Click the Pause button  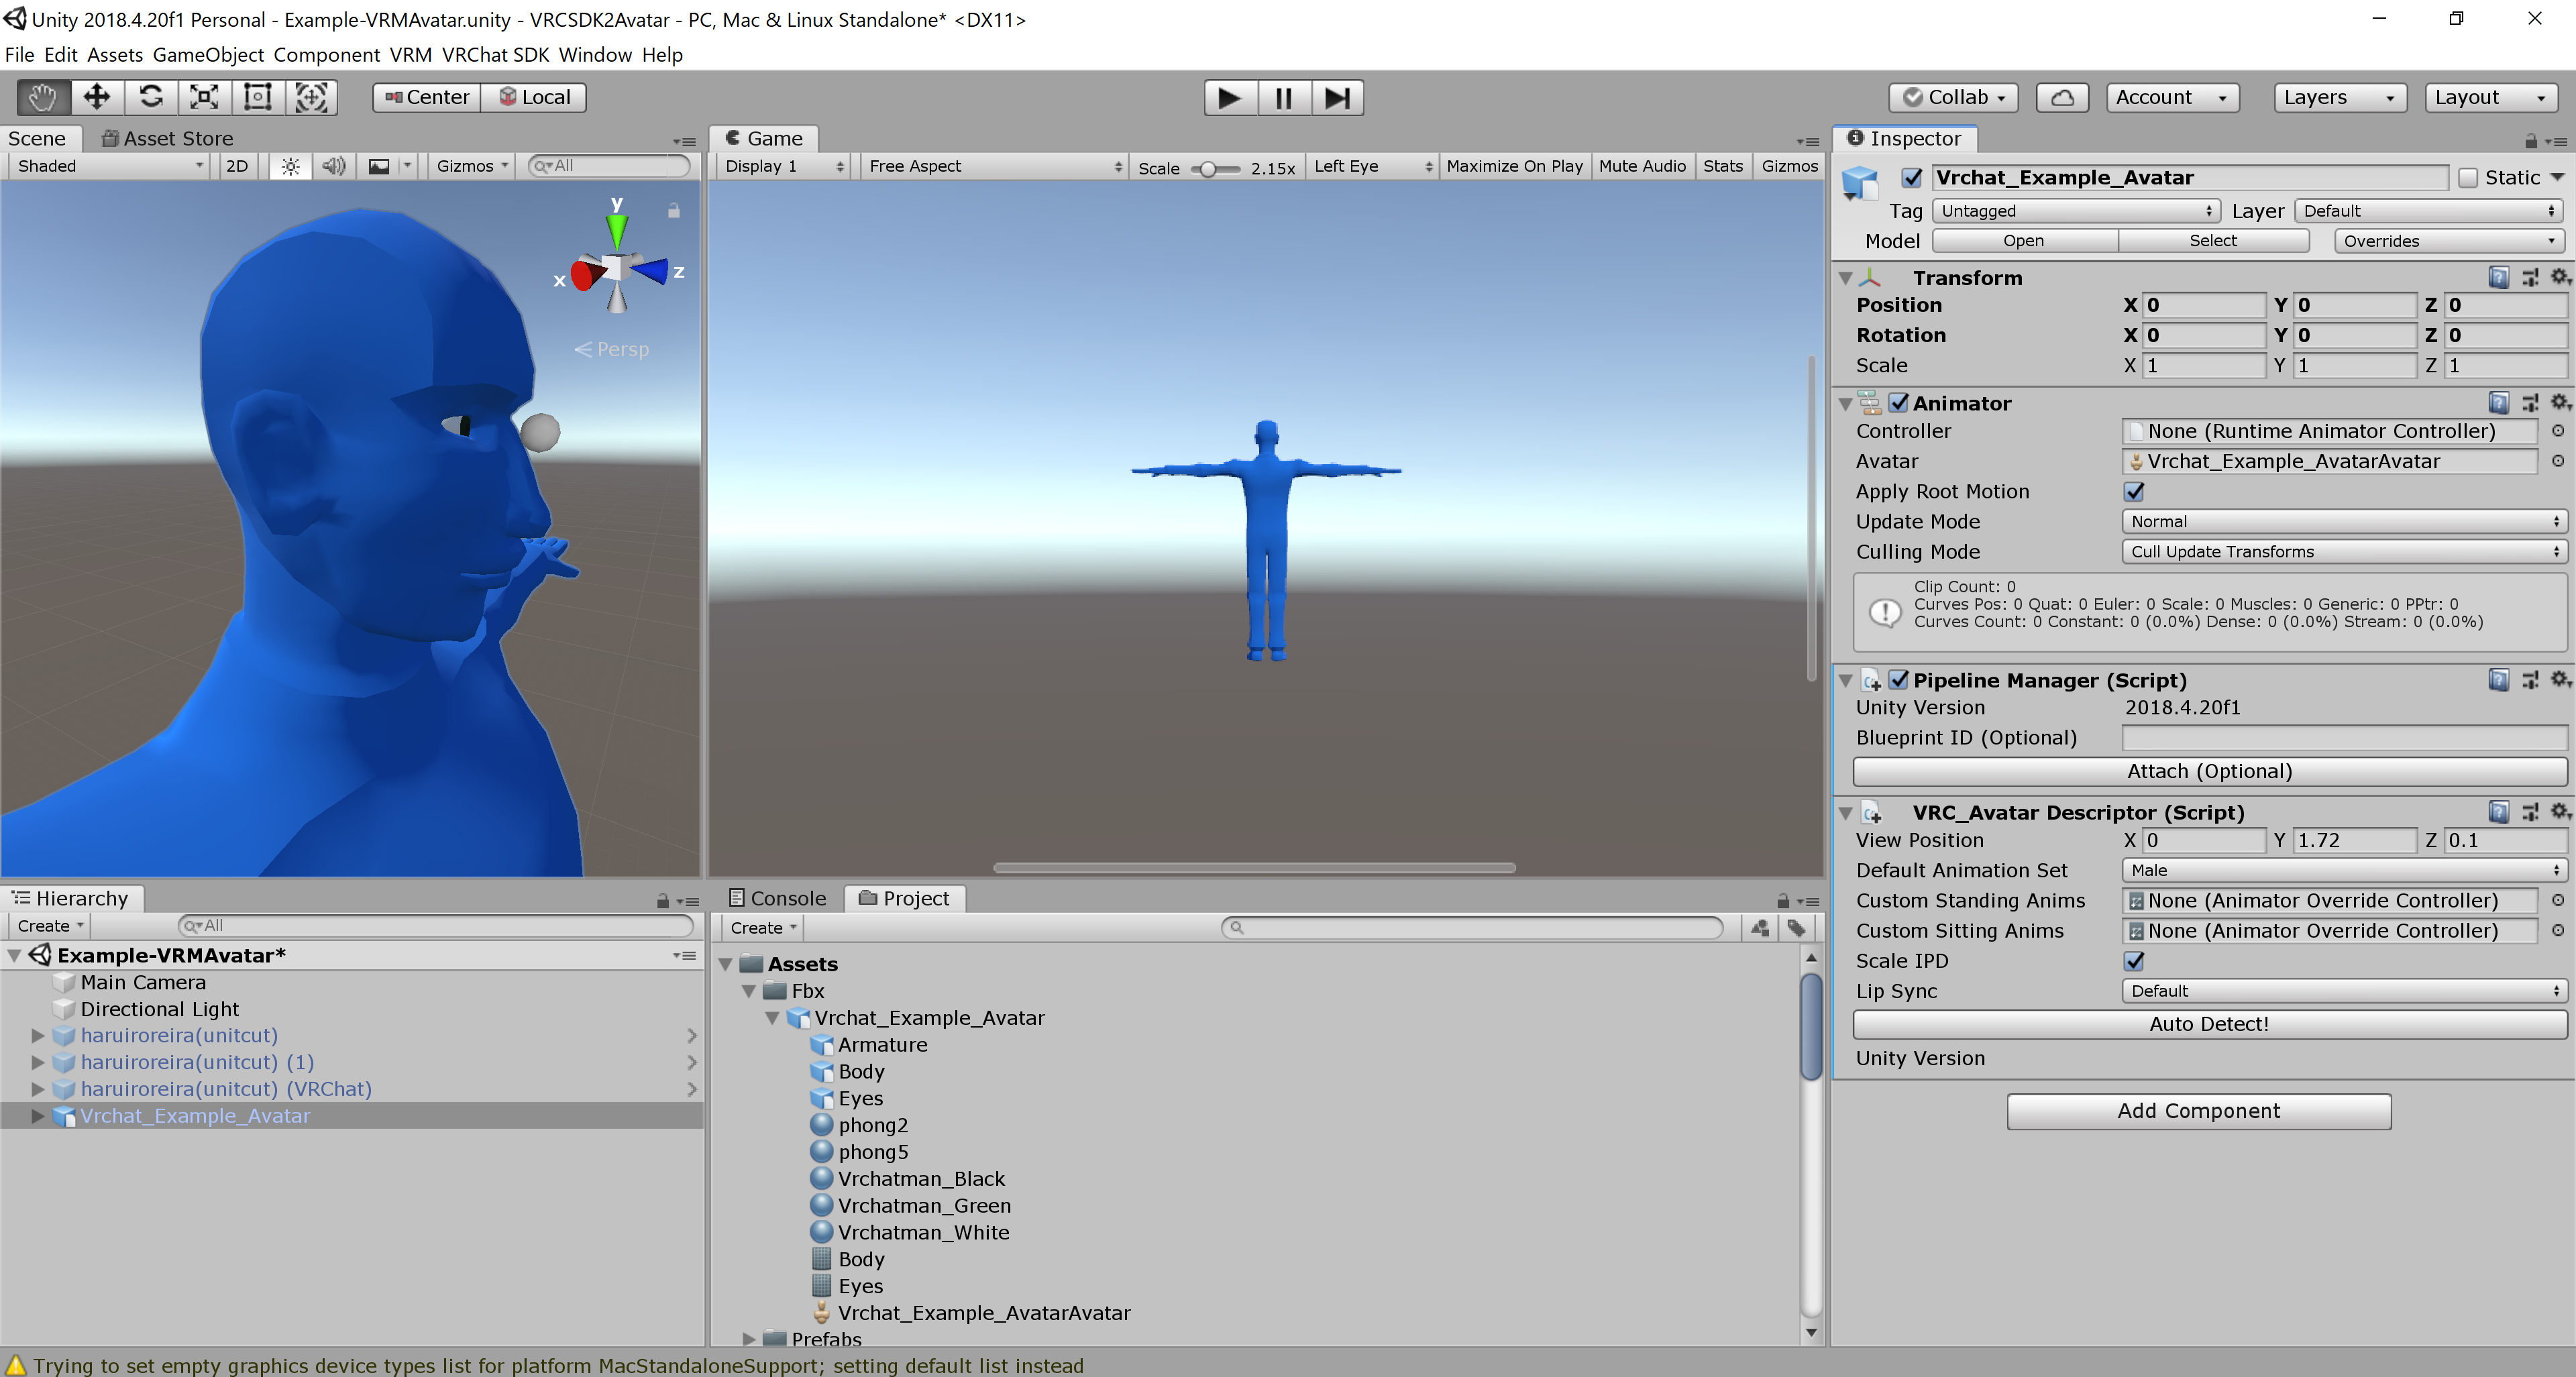tap(1283, 97)
